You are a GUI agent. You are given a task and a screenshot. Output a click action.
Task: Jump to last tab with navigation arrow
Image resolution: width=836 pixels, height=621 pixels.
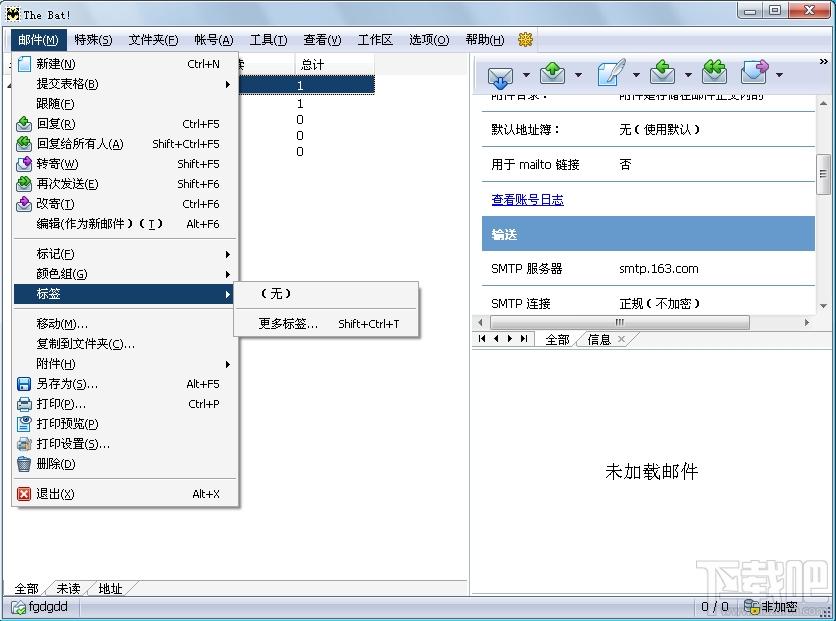(x=525, y=339)
